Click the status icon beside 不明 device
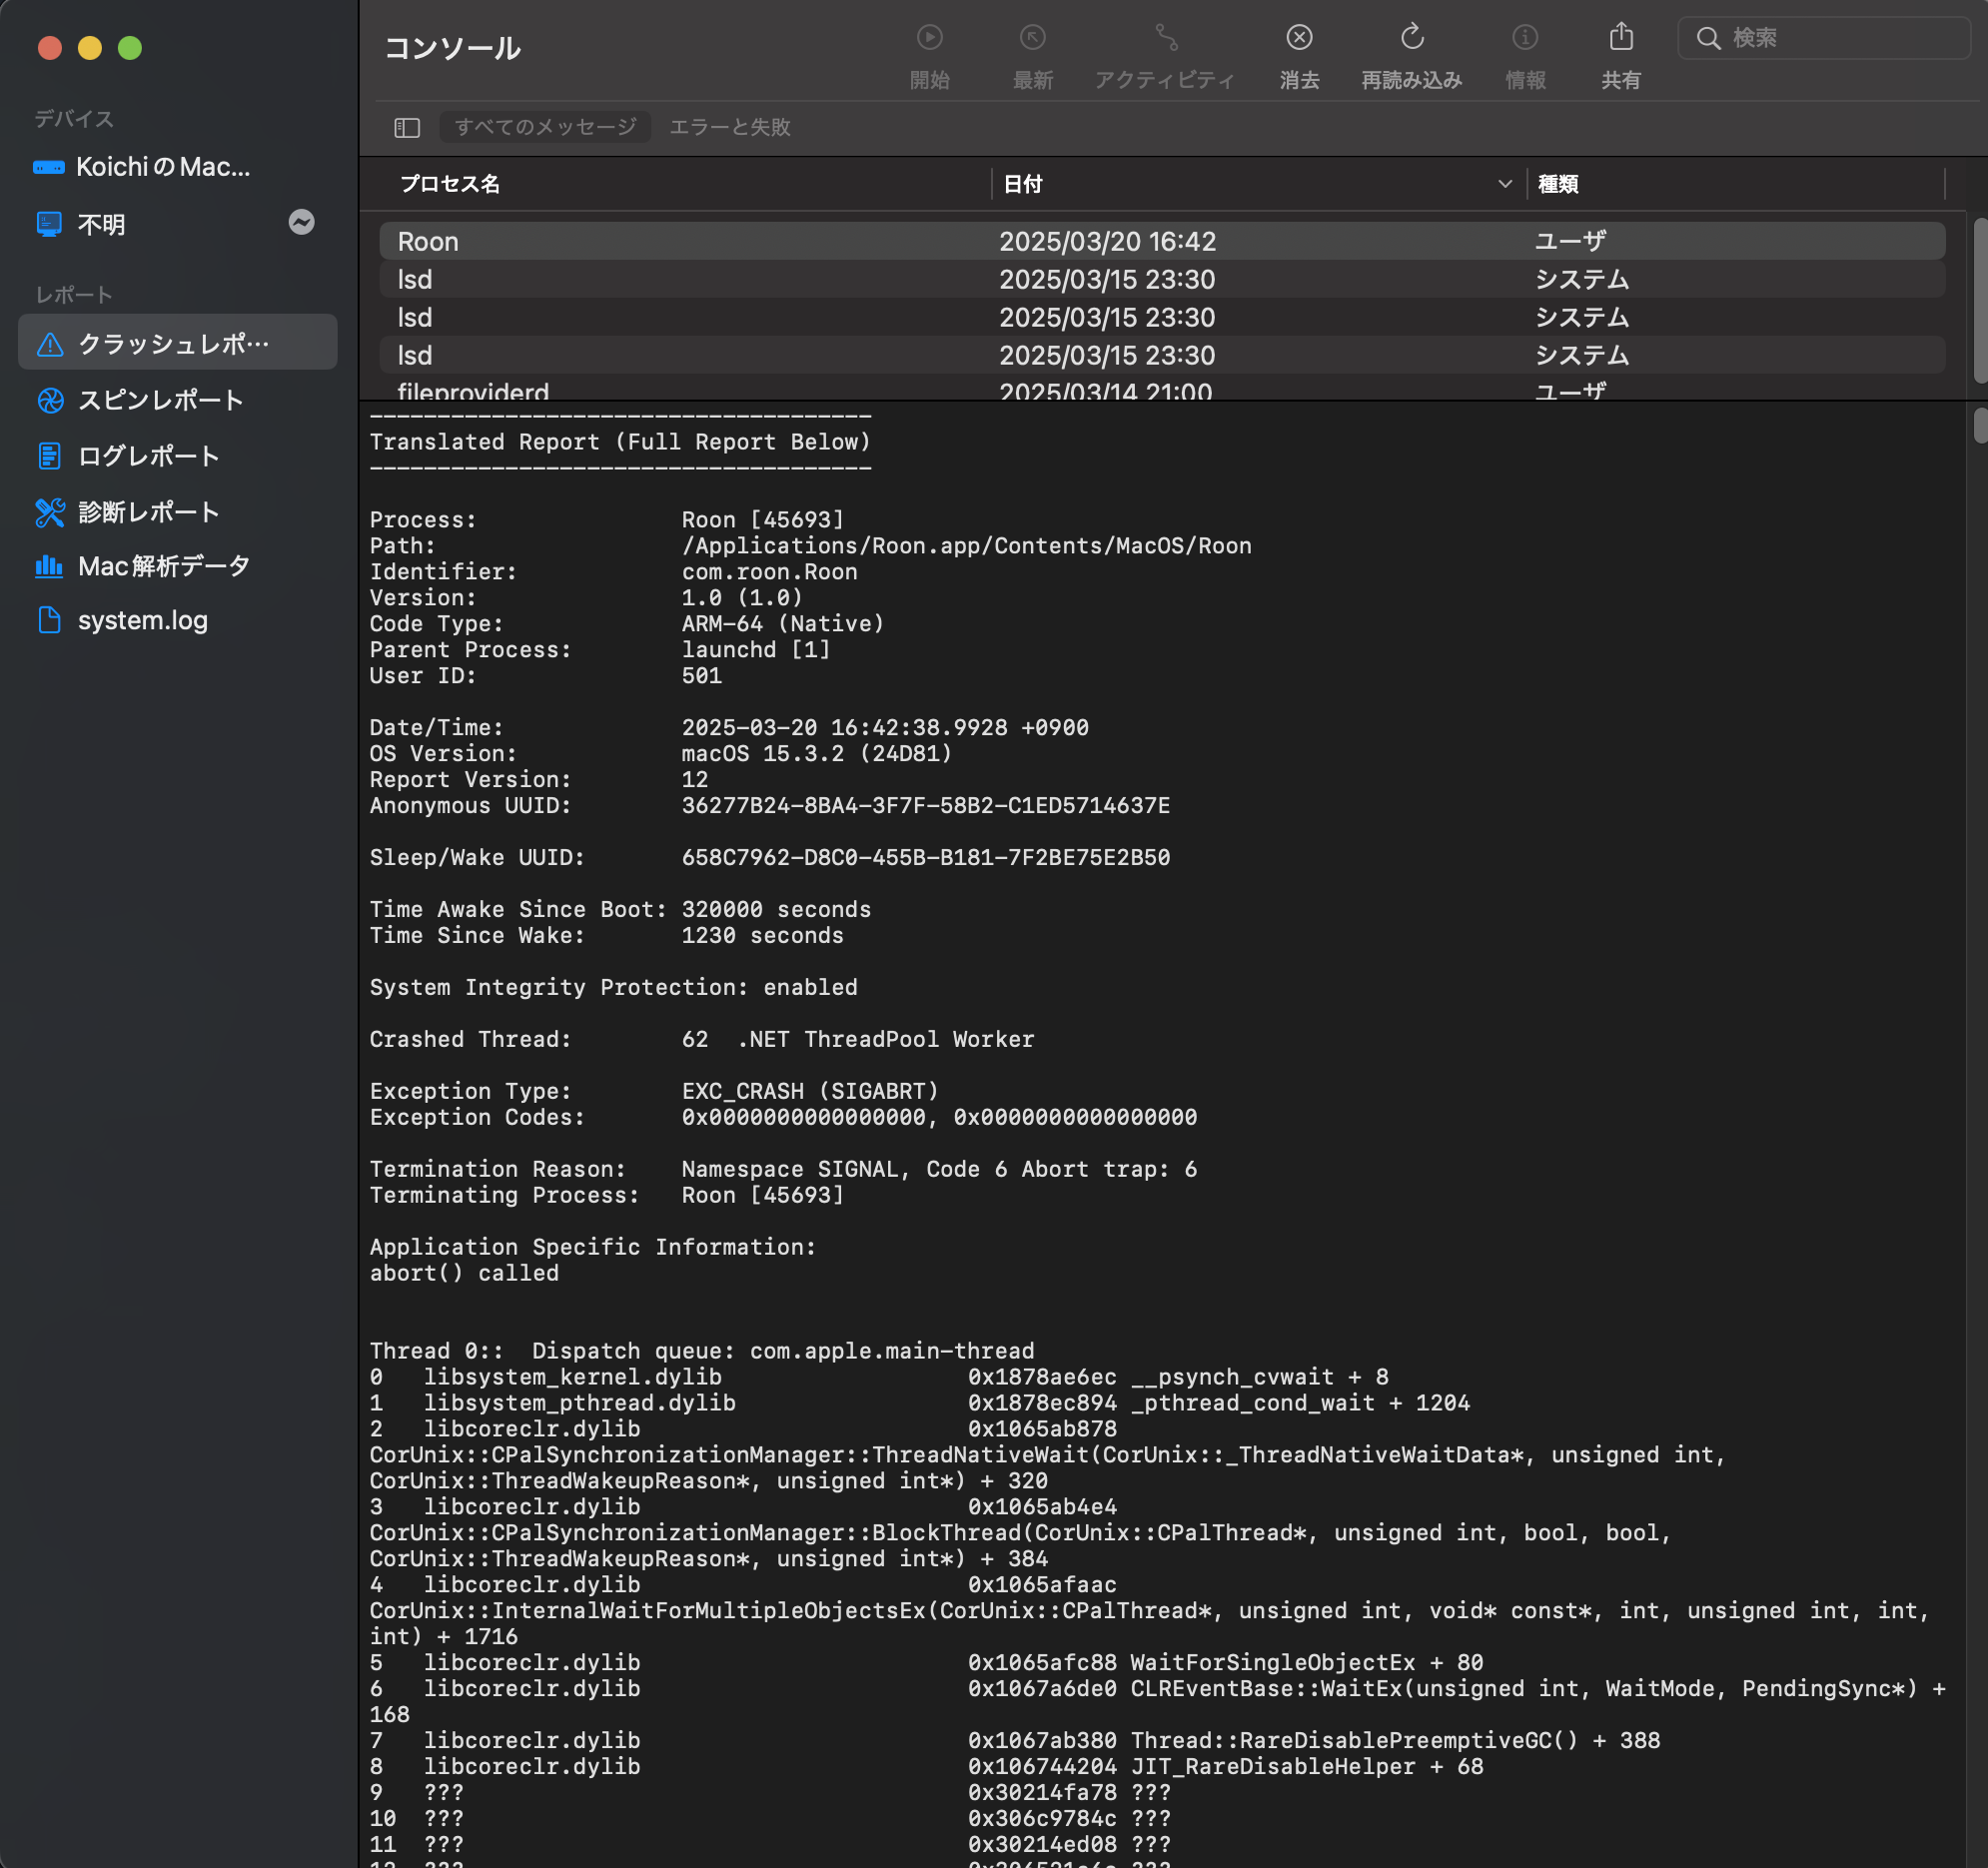 pos(301,222)
